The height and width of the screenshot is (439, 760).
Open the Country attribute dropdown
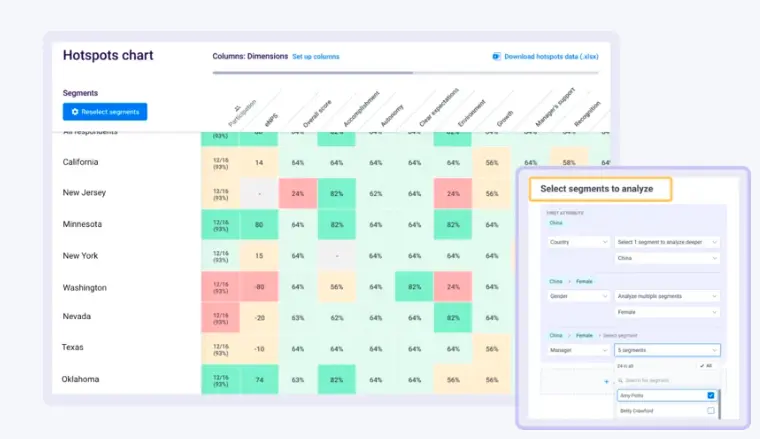pyautogui.click(x=578, y=242)
